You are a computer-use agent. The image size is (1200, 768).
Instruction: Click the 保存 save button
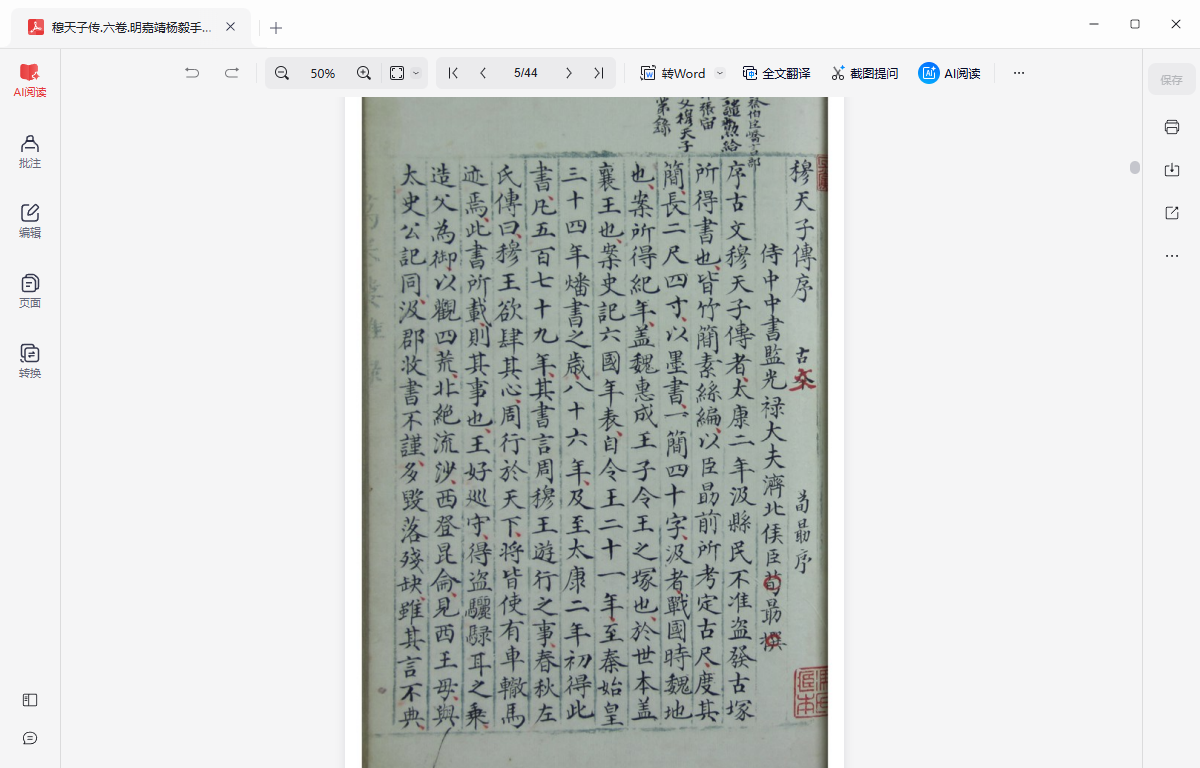(1172, 80)
